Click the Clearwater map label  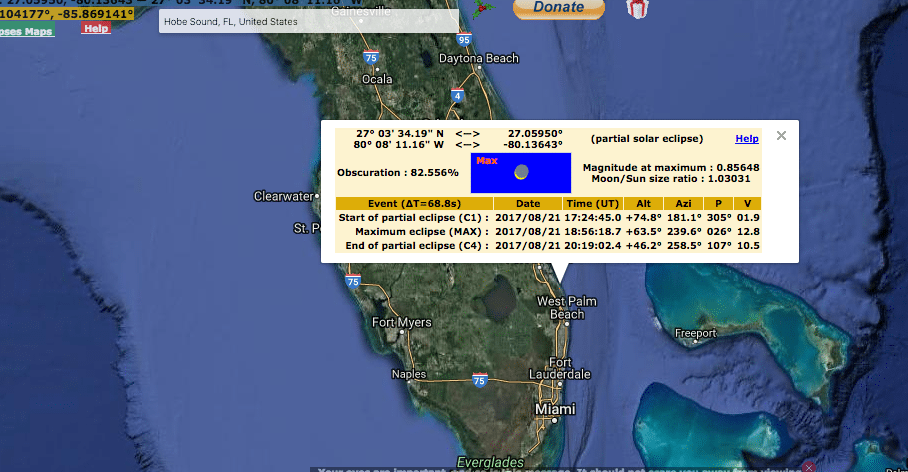(x=284, y=196)
